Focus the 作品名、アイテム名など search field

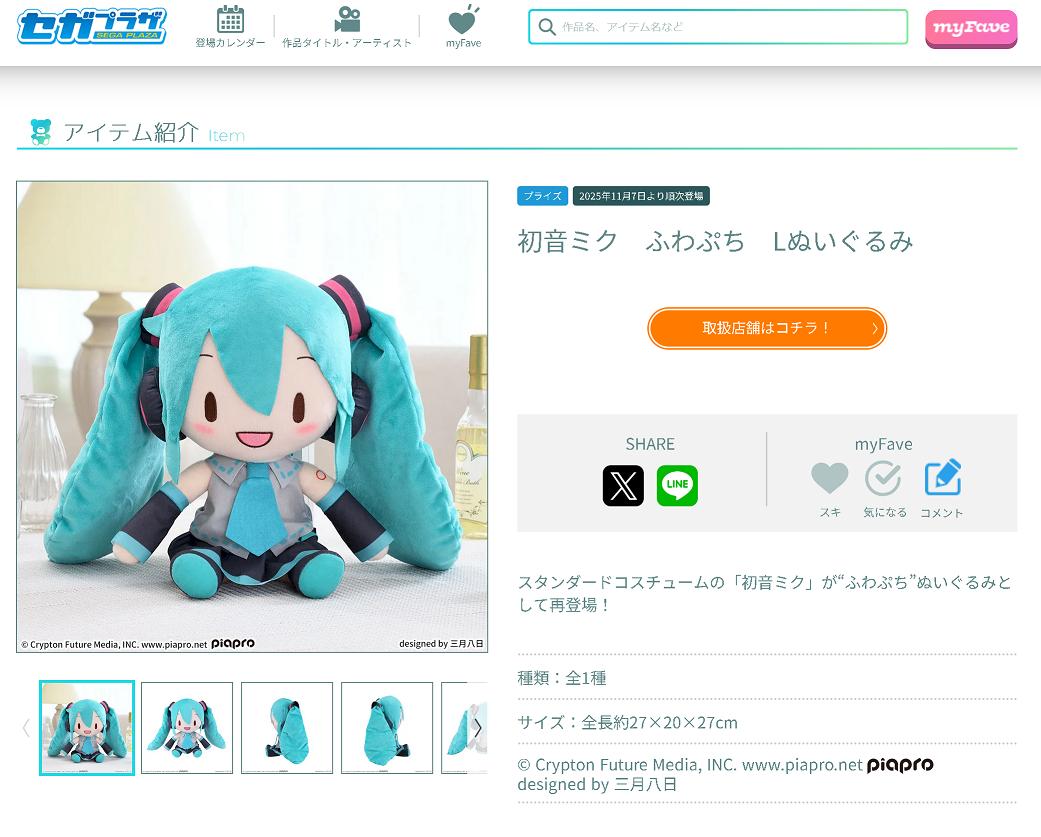tap(718, 27)
